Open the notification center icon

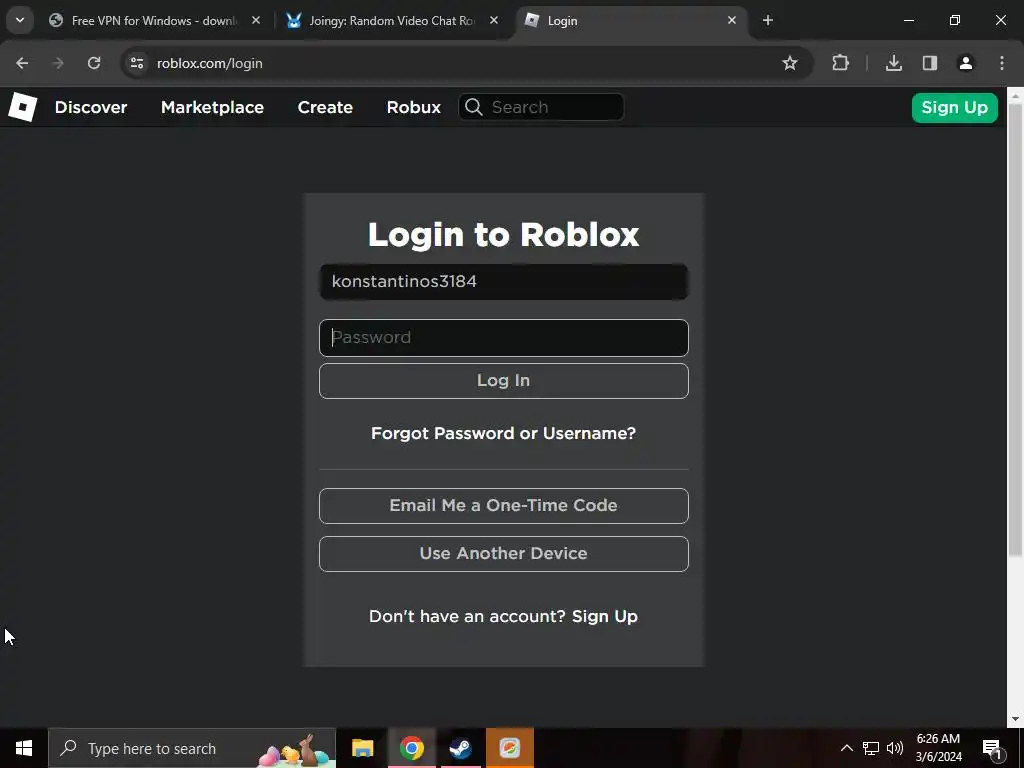coord(992,749)
